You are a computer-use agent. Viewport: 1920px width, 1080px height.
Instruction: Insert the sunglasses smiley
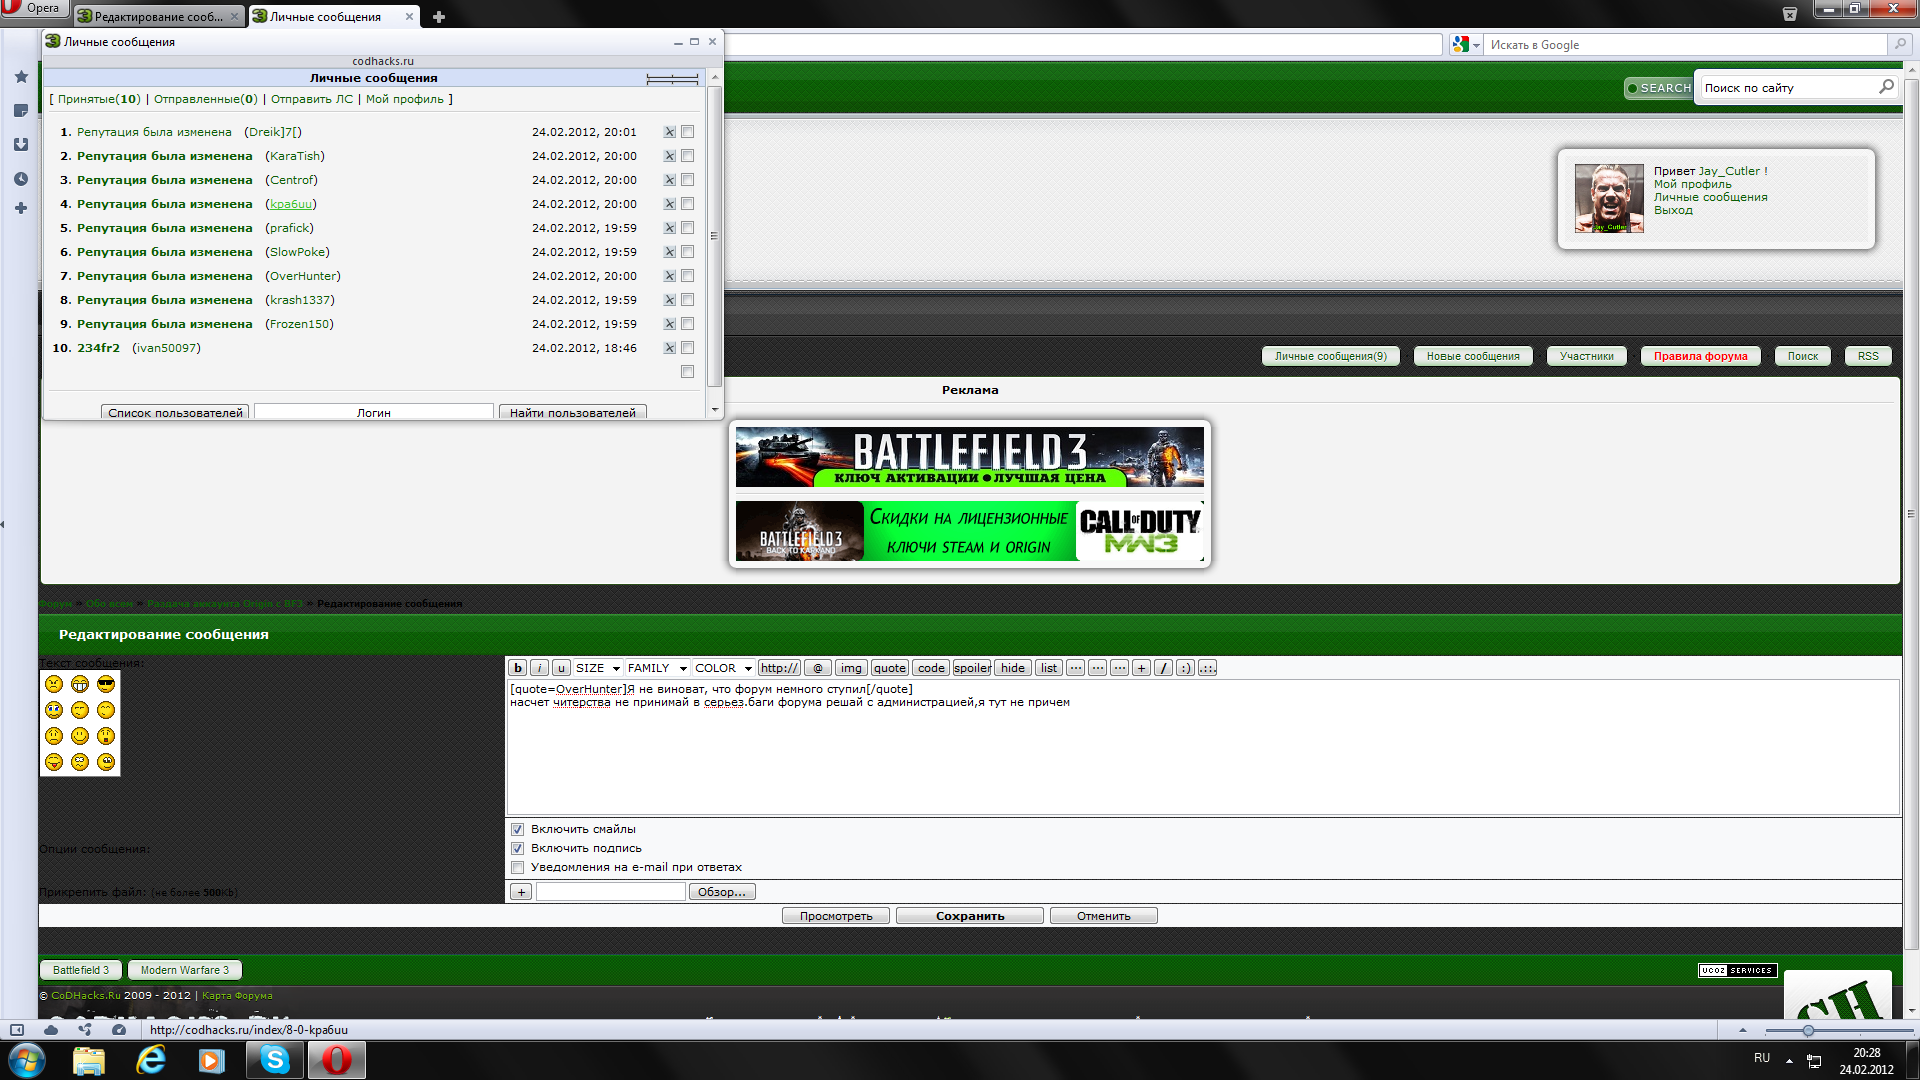click(x=106, y=684)
